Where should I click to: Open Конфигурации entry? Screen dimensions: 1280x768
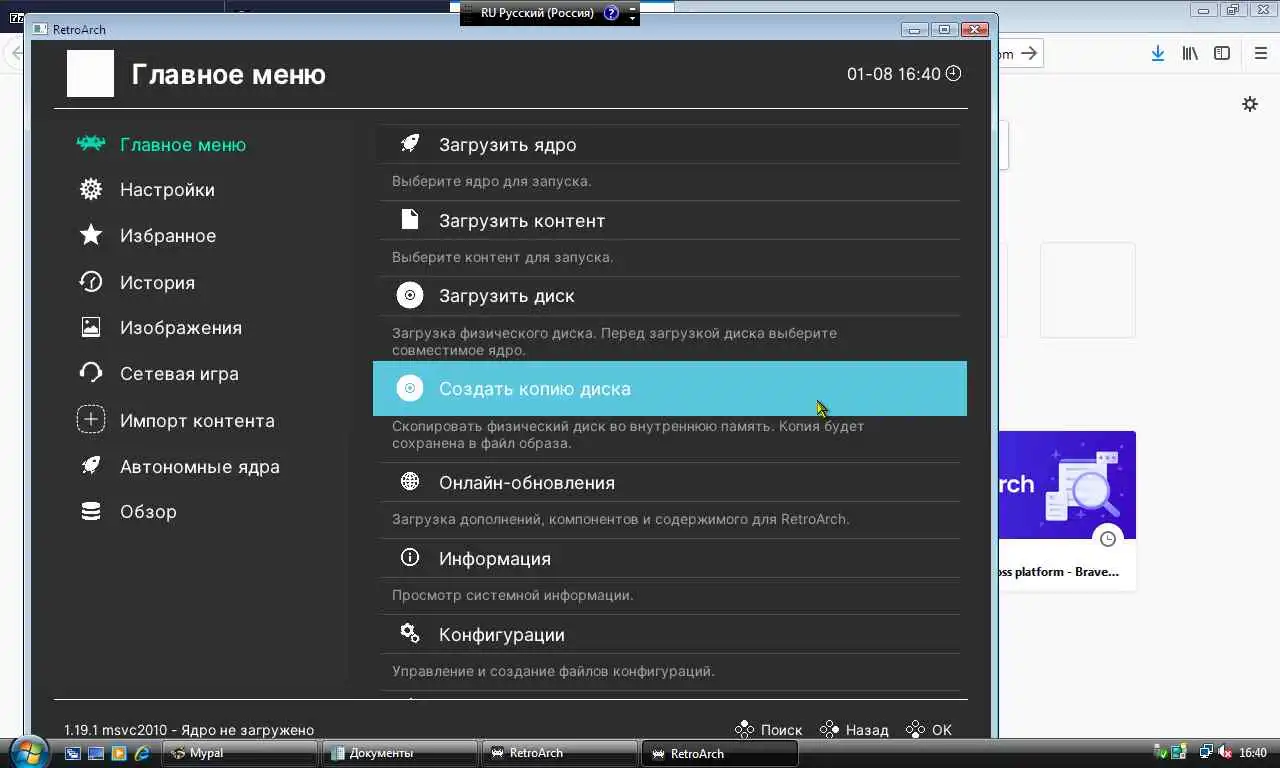tap(670, 634)
